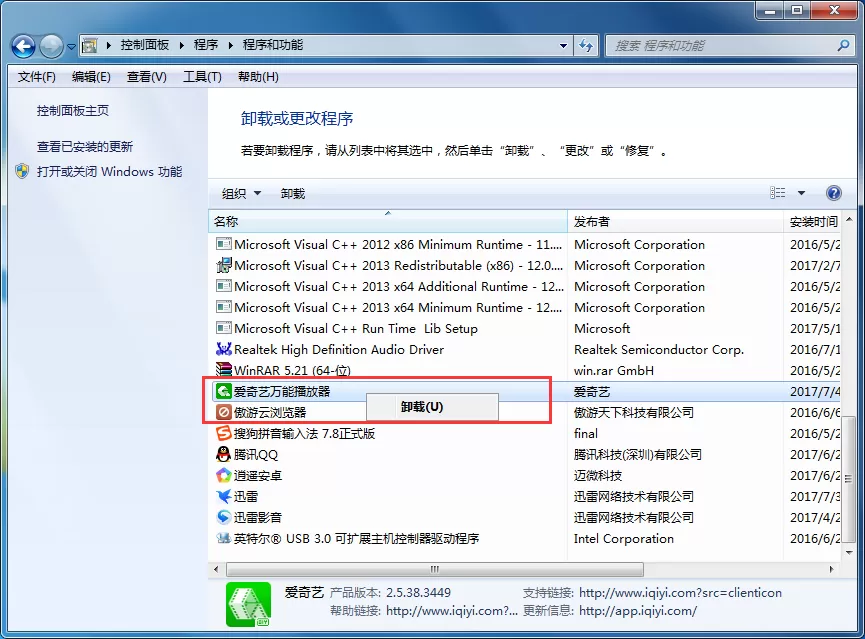Select the 英特尔 USB 3.0 driver icon

(223, 538)
